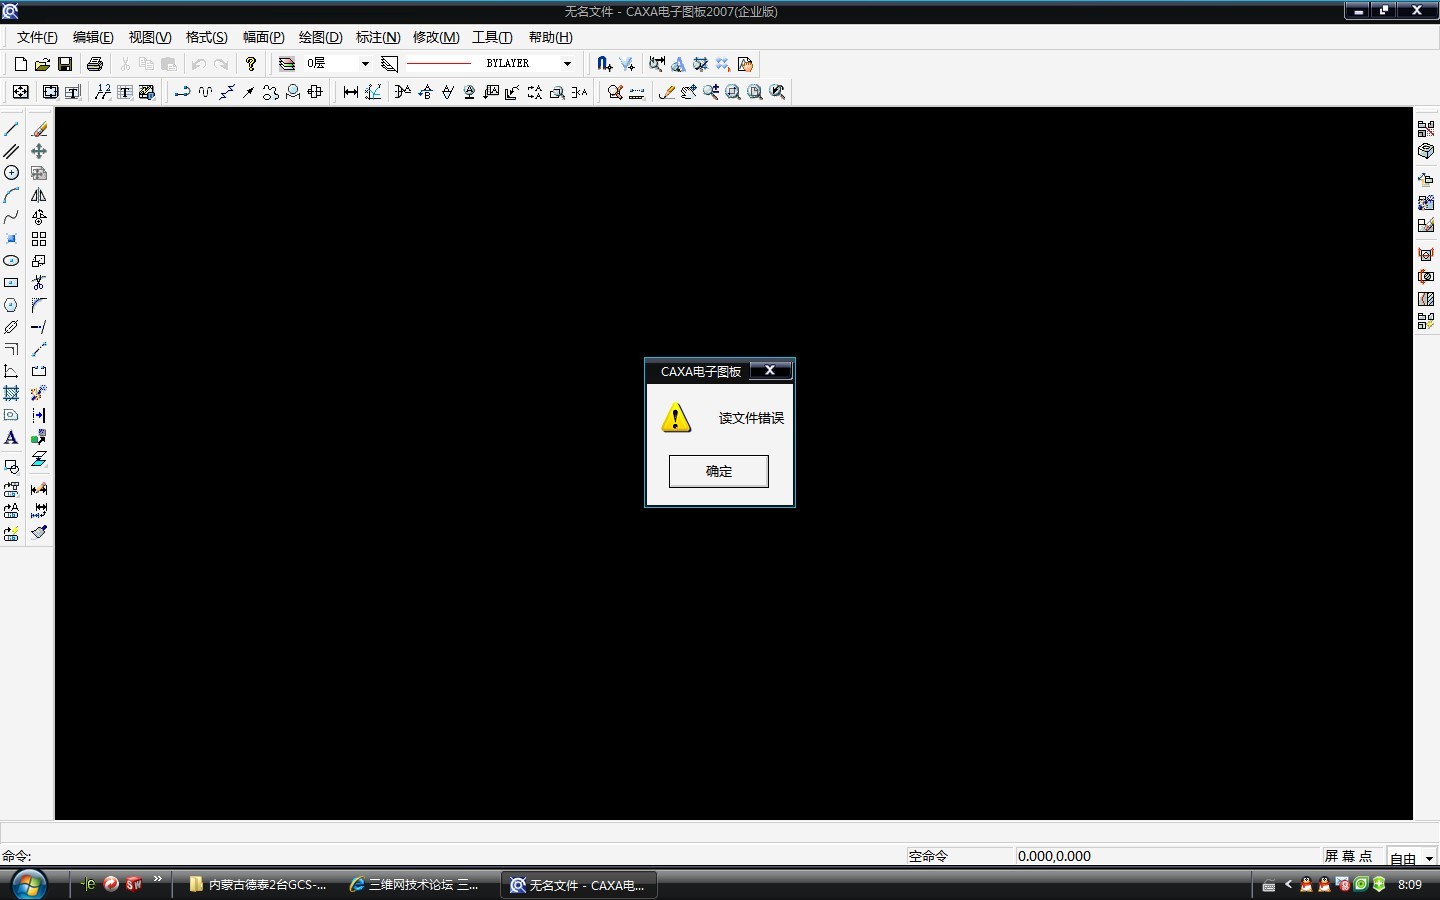Image resolution: width=1440 pixels, height=900 pixels.
Task: Close the CAXA电子图板 error dialog
Action: coord(770,370)
